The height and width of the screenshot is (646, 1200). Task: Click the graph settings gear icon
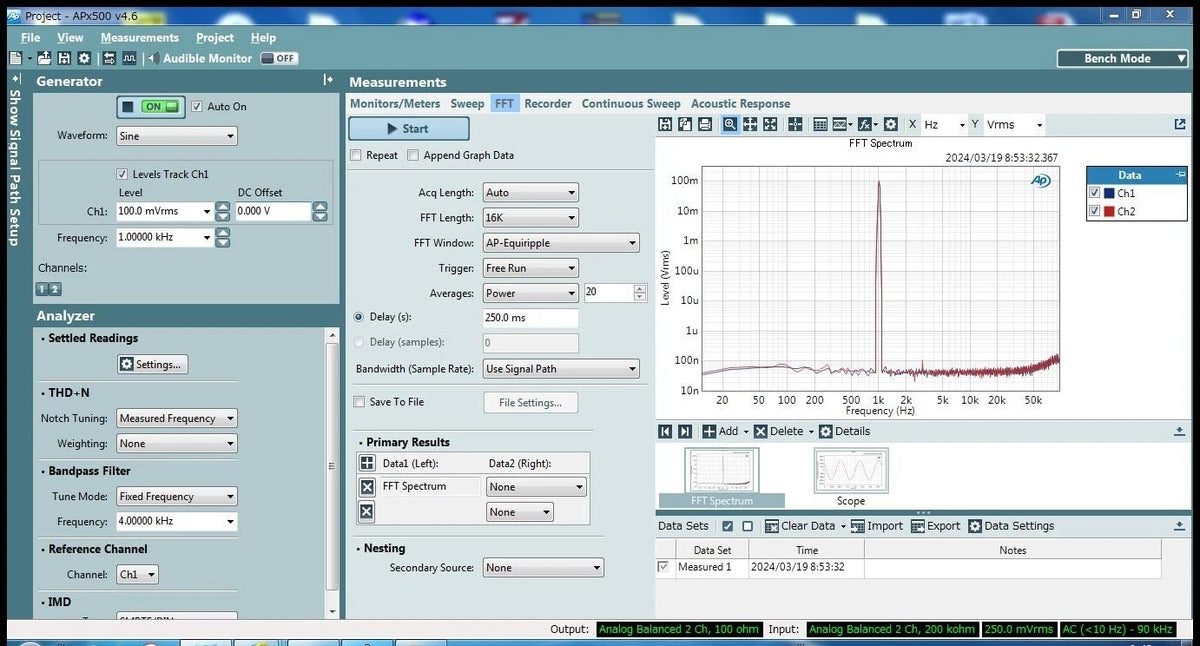pos(888,124)
